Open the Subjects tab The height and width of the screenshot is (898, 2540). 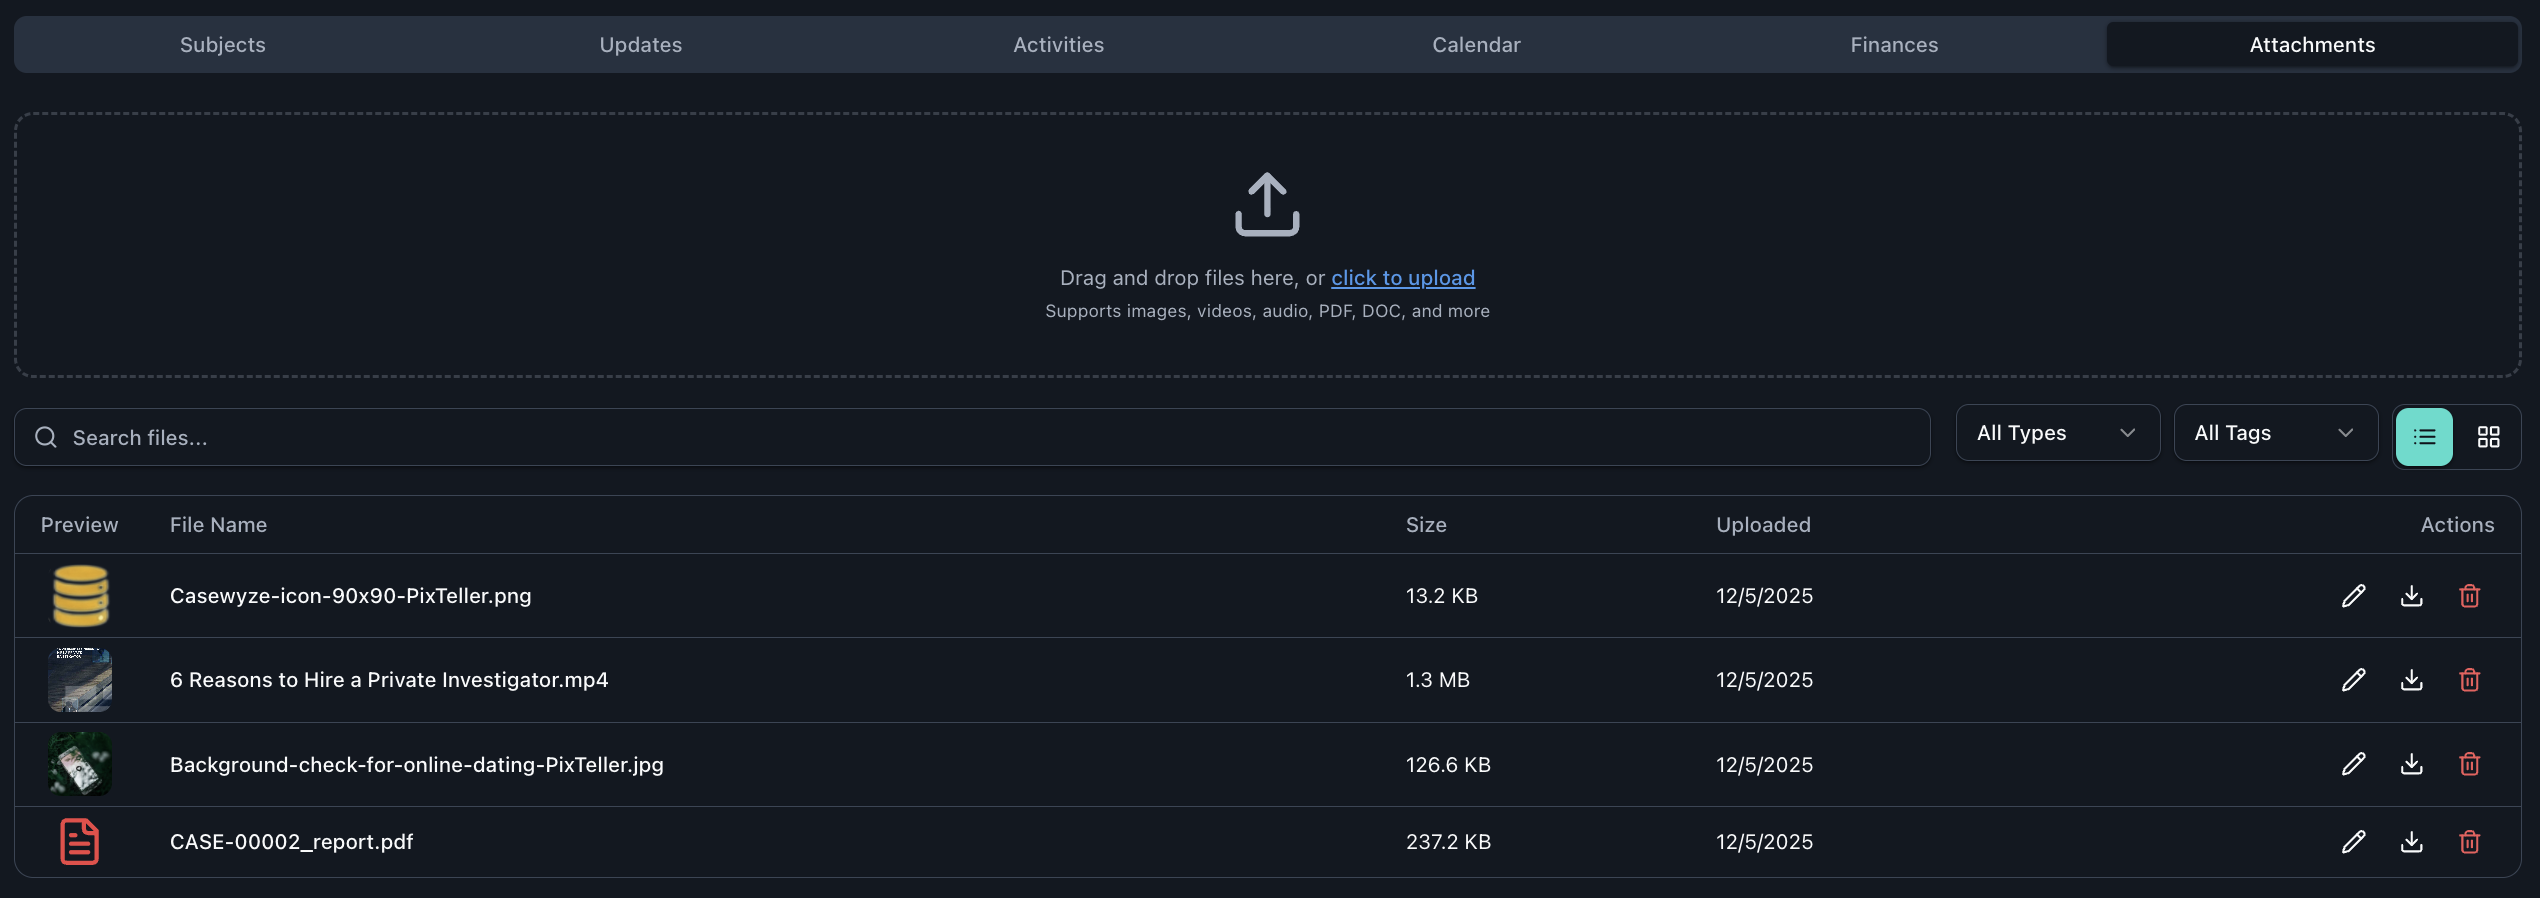tap(222, 45)
